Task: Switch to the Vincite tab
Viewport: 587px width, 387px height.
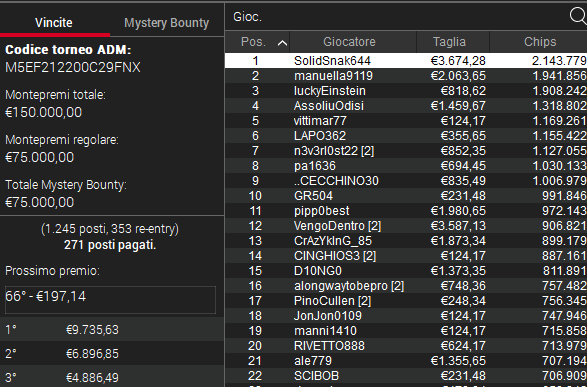Action: point(54,23)
